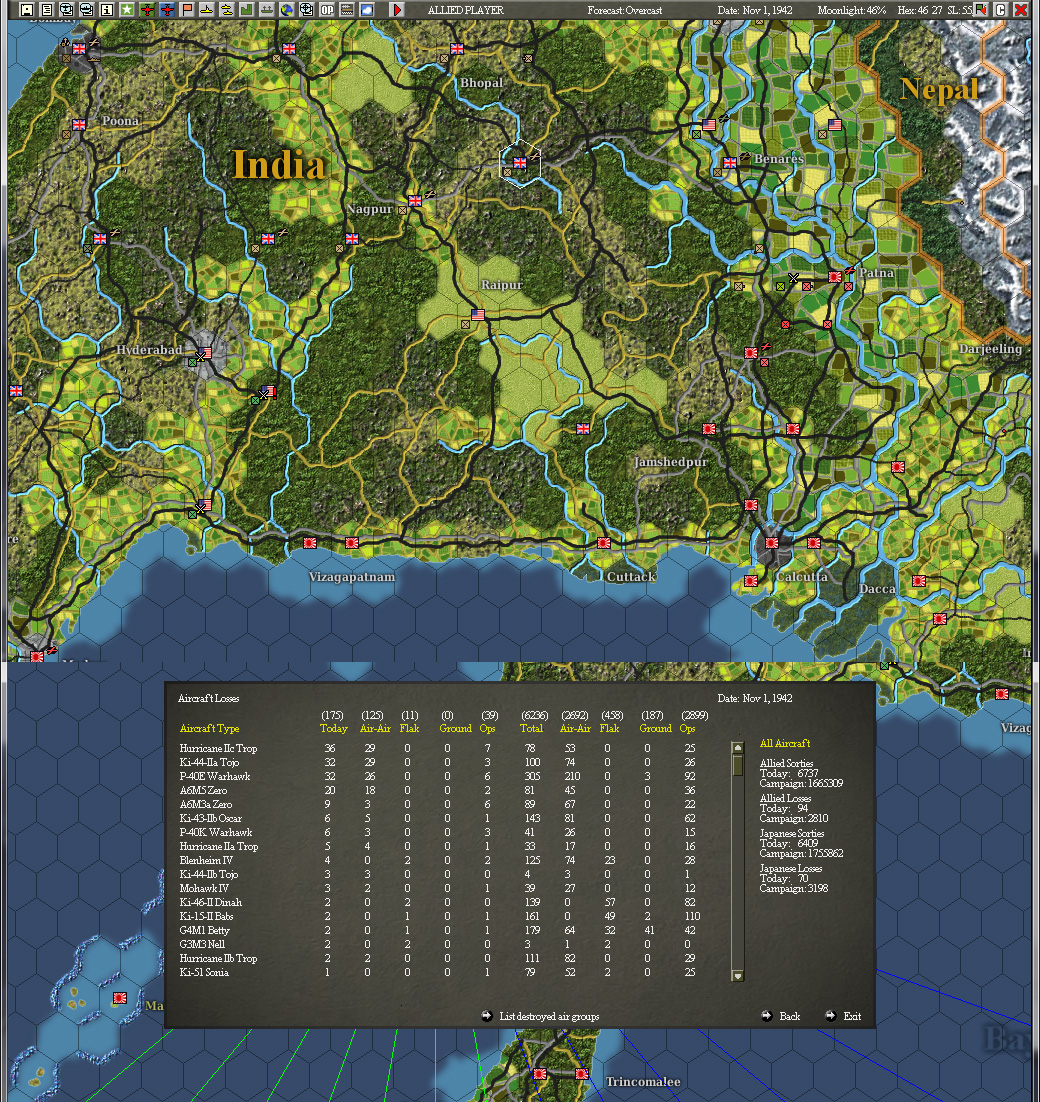This screenshot has width=1040, height=1102.
Task: Click the striped text-lines toolbar icon
Action: pos(347,10)
